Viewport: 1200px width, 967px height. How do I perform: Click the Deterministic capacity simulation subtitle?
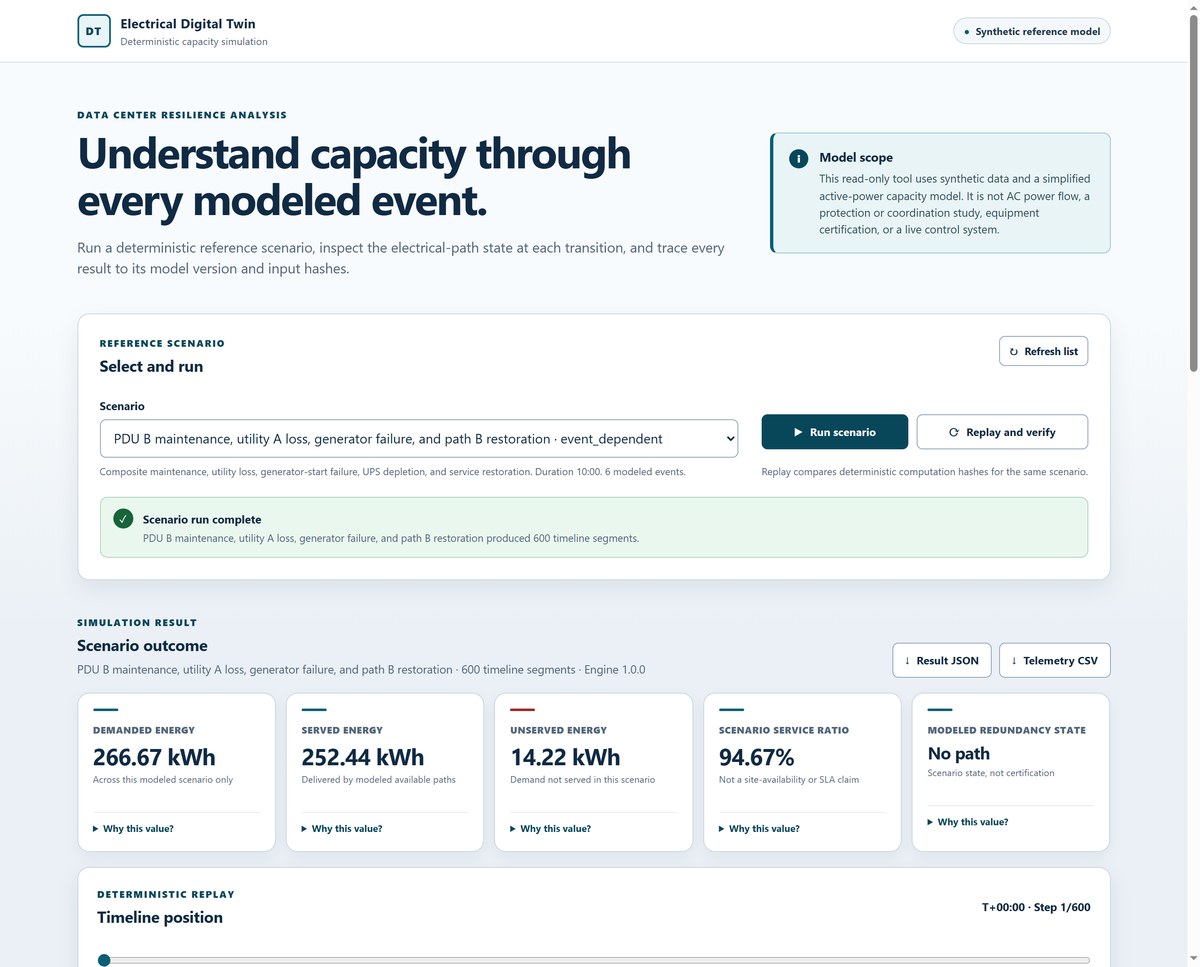coord(194,42)
